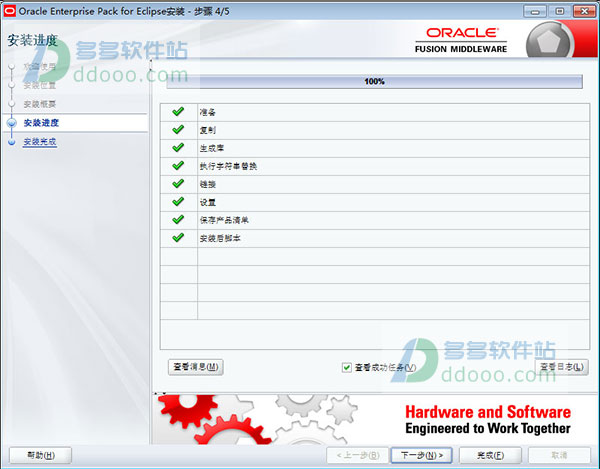This screenshot has width=600, height=469.
Task: Click the 安装进度 step bullet in sidebar
Action: (x=12, y=123)
